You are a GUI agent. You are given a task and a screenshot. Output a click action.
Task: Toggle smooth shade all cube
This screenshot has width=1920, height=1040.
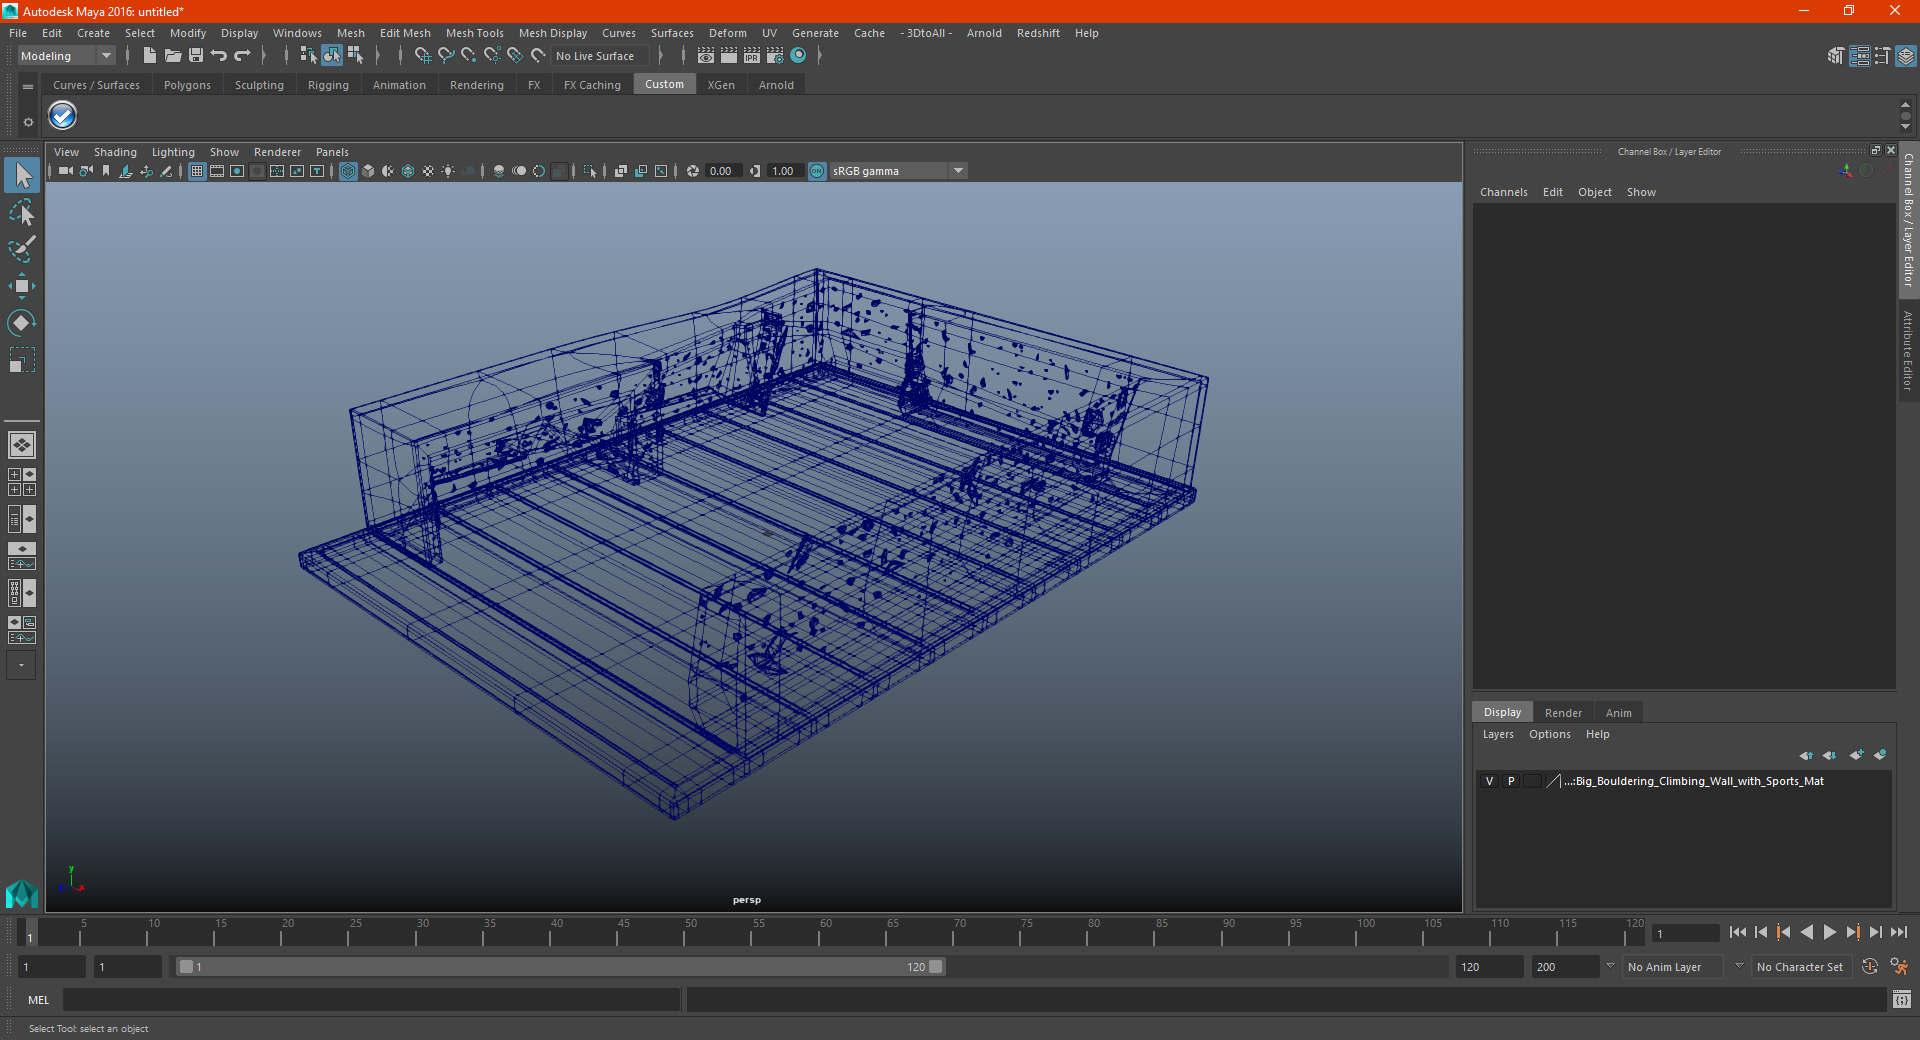coord(368,171)
